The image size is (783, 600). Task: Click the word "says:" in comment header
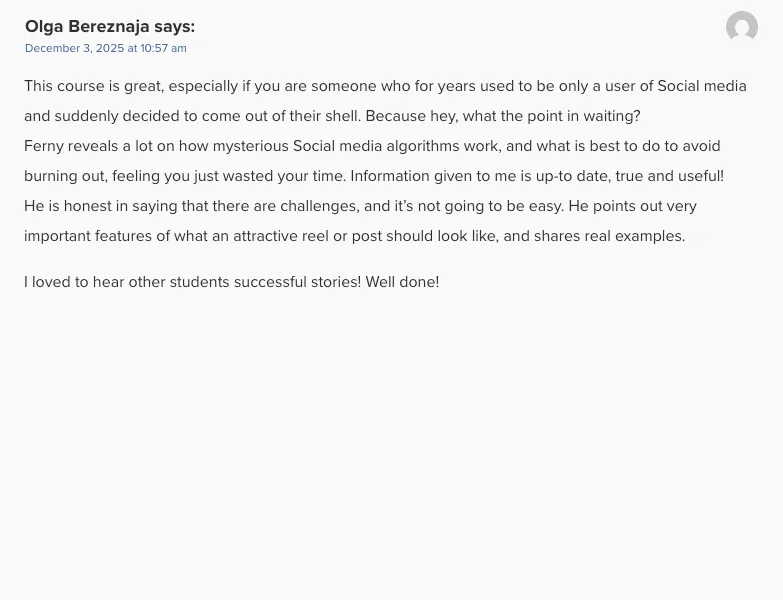click(x=174, y=26)
